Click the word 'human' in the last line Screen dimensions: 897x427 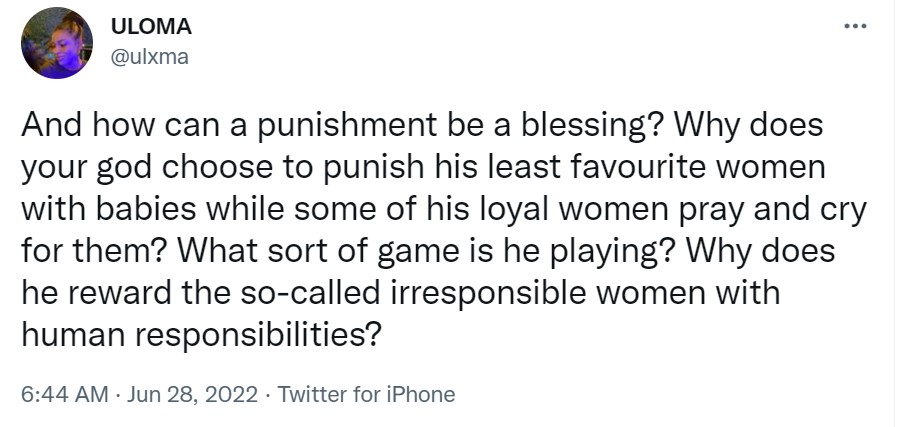coord(73,333)
